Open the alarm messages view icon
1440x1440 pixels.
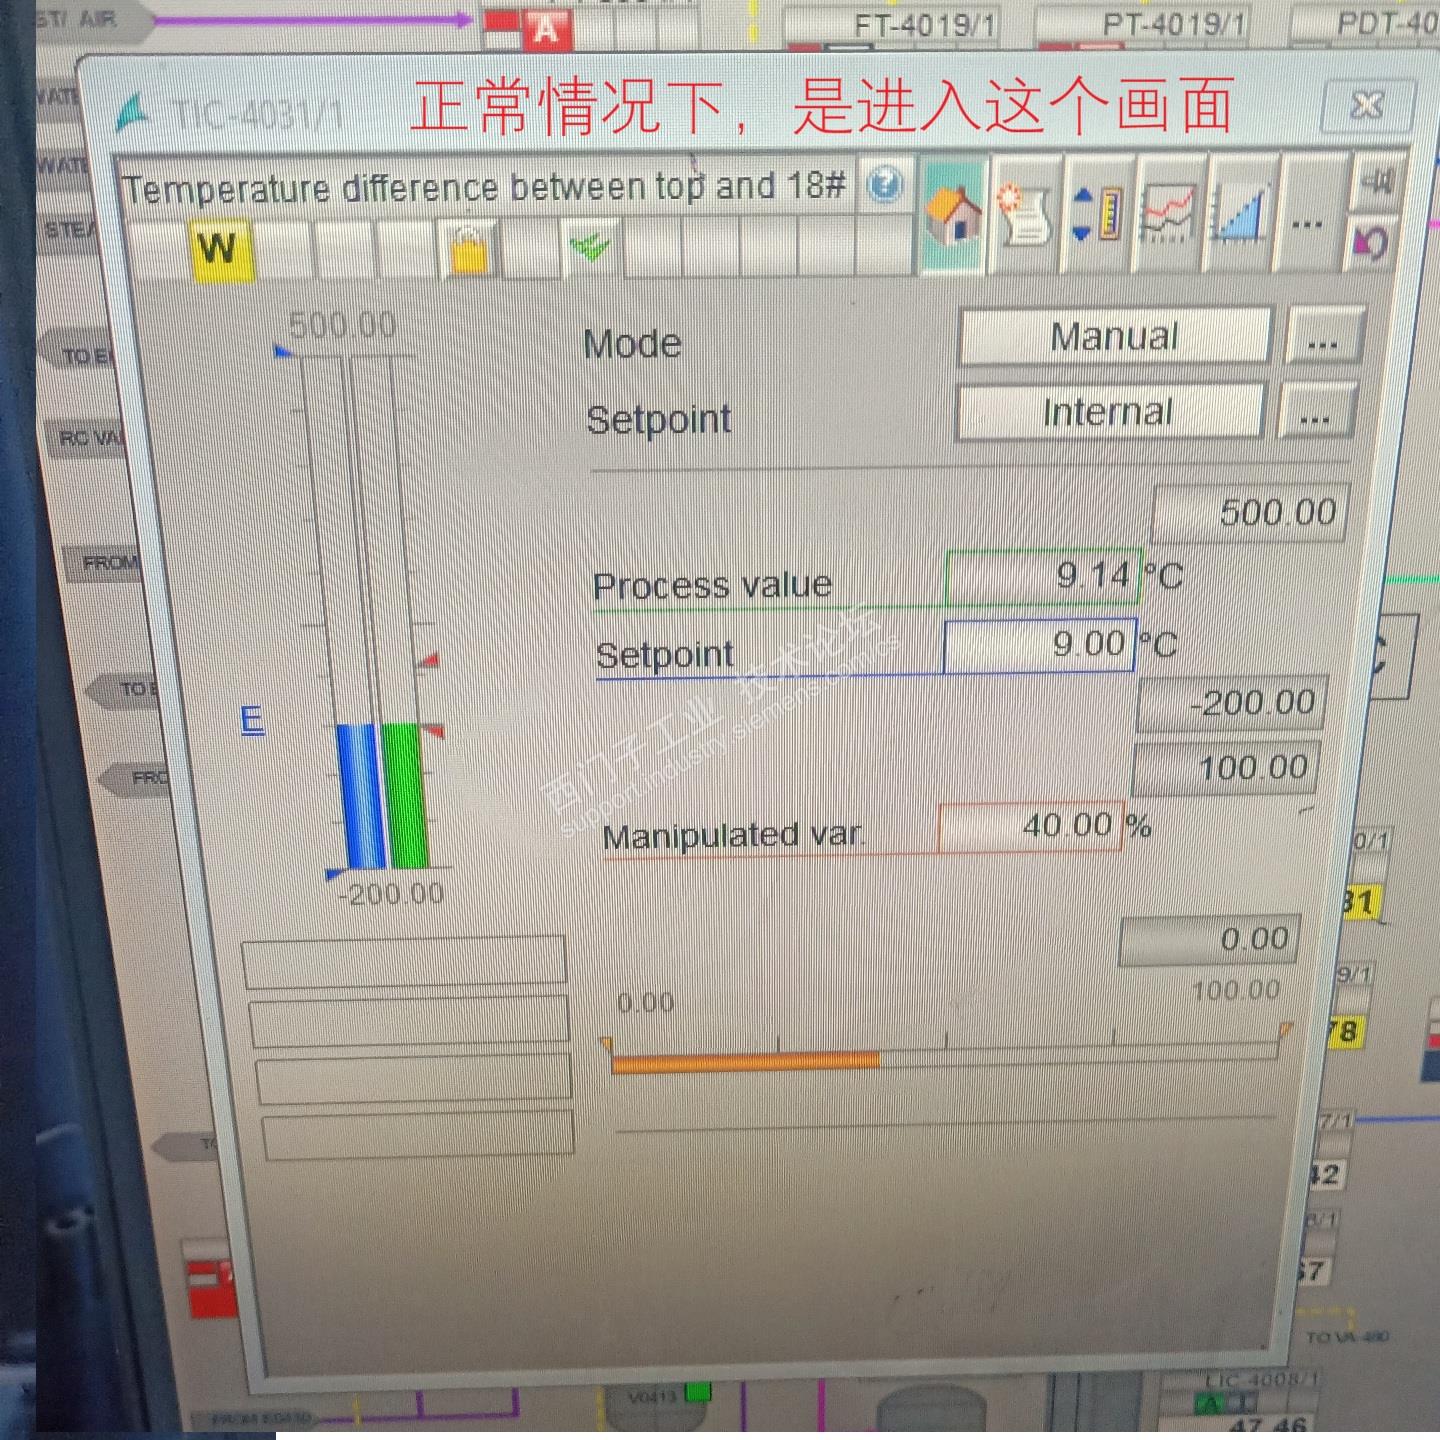[1025, 214]
